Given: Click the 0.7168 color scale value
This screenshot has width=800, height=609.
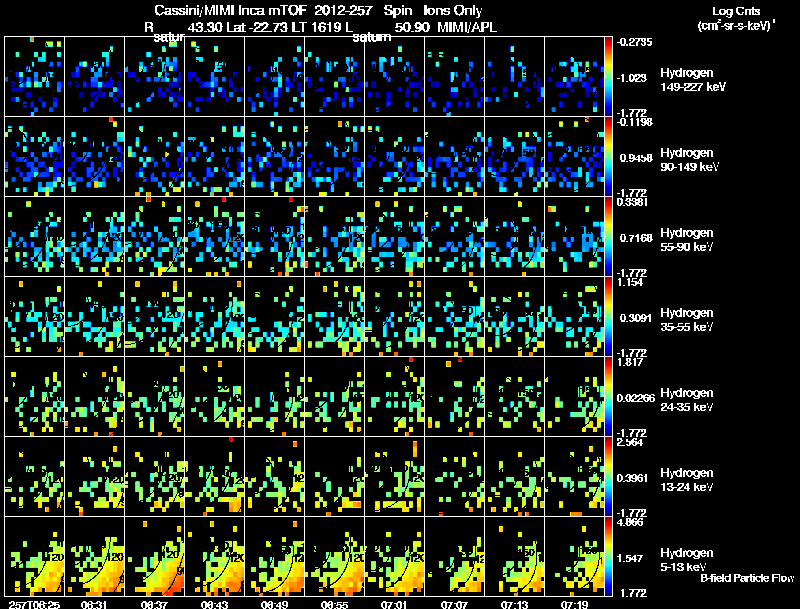Looking at the screenshot, I should (x=636, y=238).
